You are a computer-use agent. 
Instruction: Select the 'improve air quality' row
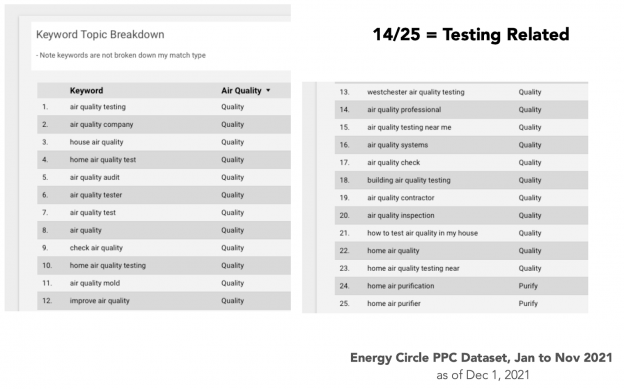pyautogui.click(x=164, y=301)
